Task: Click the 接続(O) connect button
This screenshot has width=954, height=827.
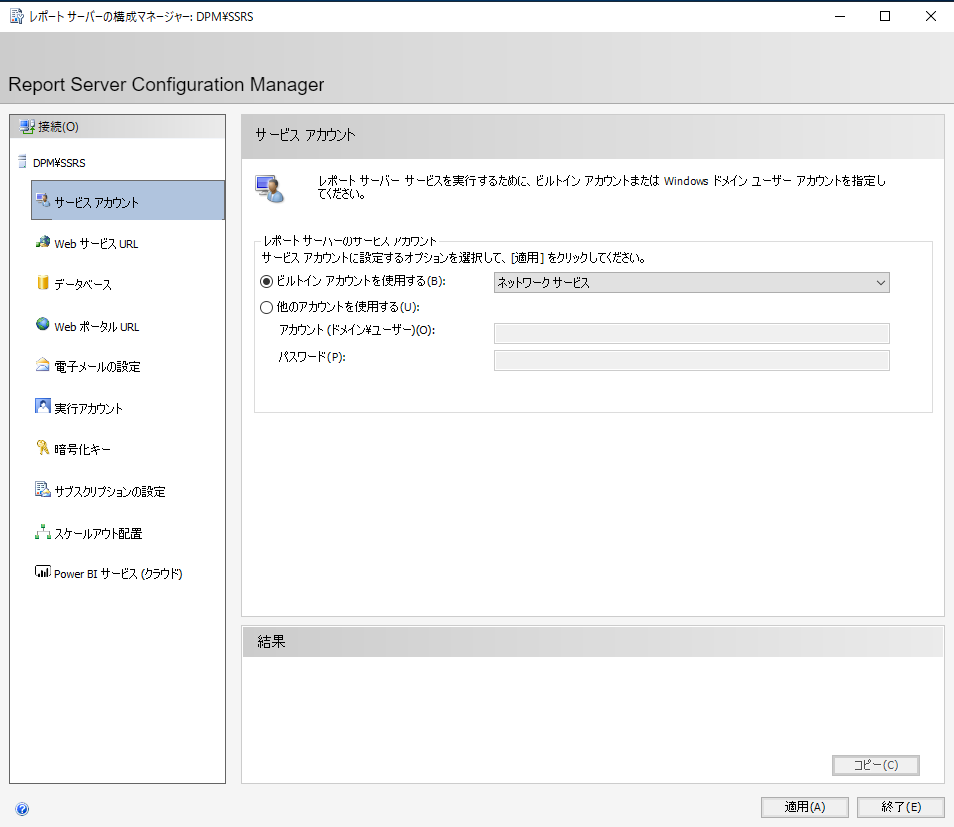Action: coord(117,127)
